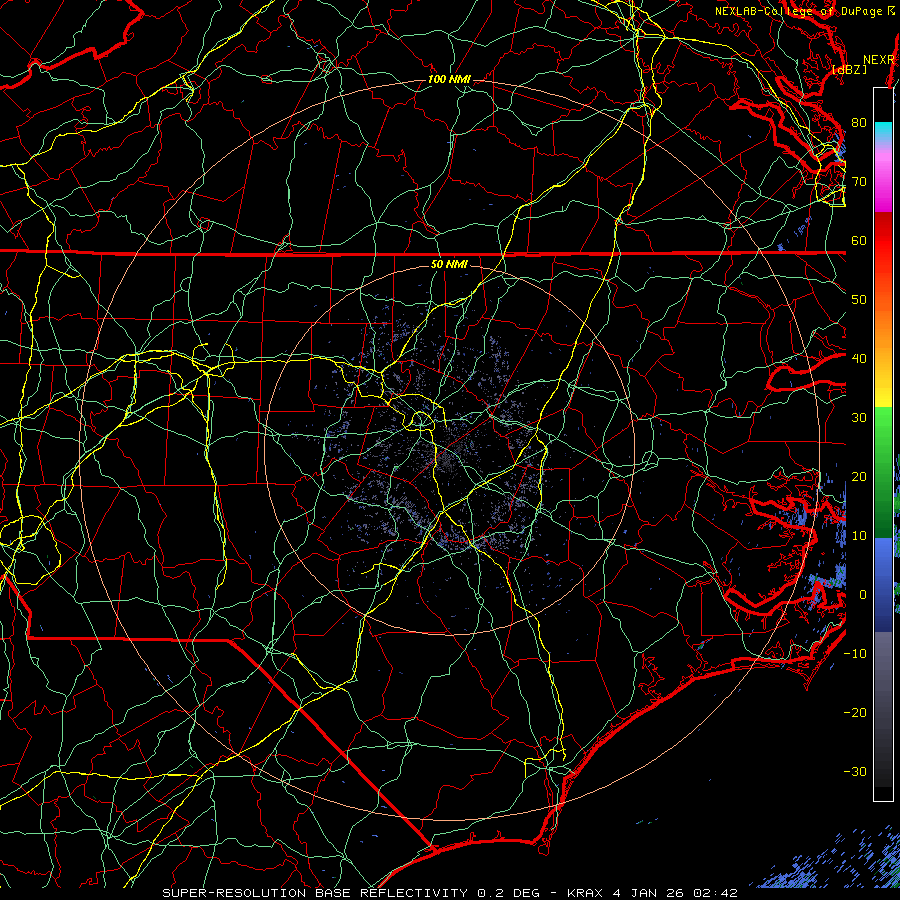900x900 pixels.
Task: Click the 50 NMI range ring label
Action: click(x=449, y=264)
